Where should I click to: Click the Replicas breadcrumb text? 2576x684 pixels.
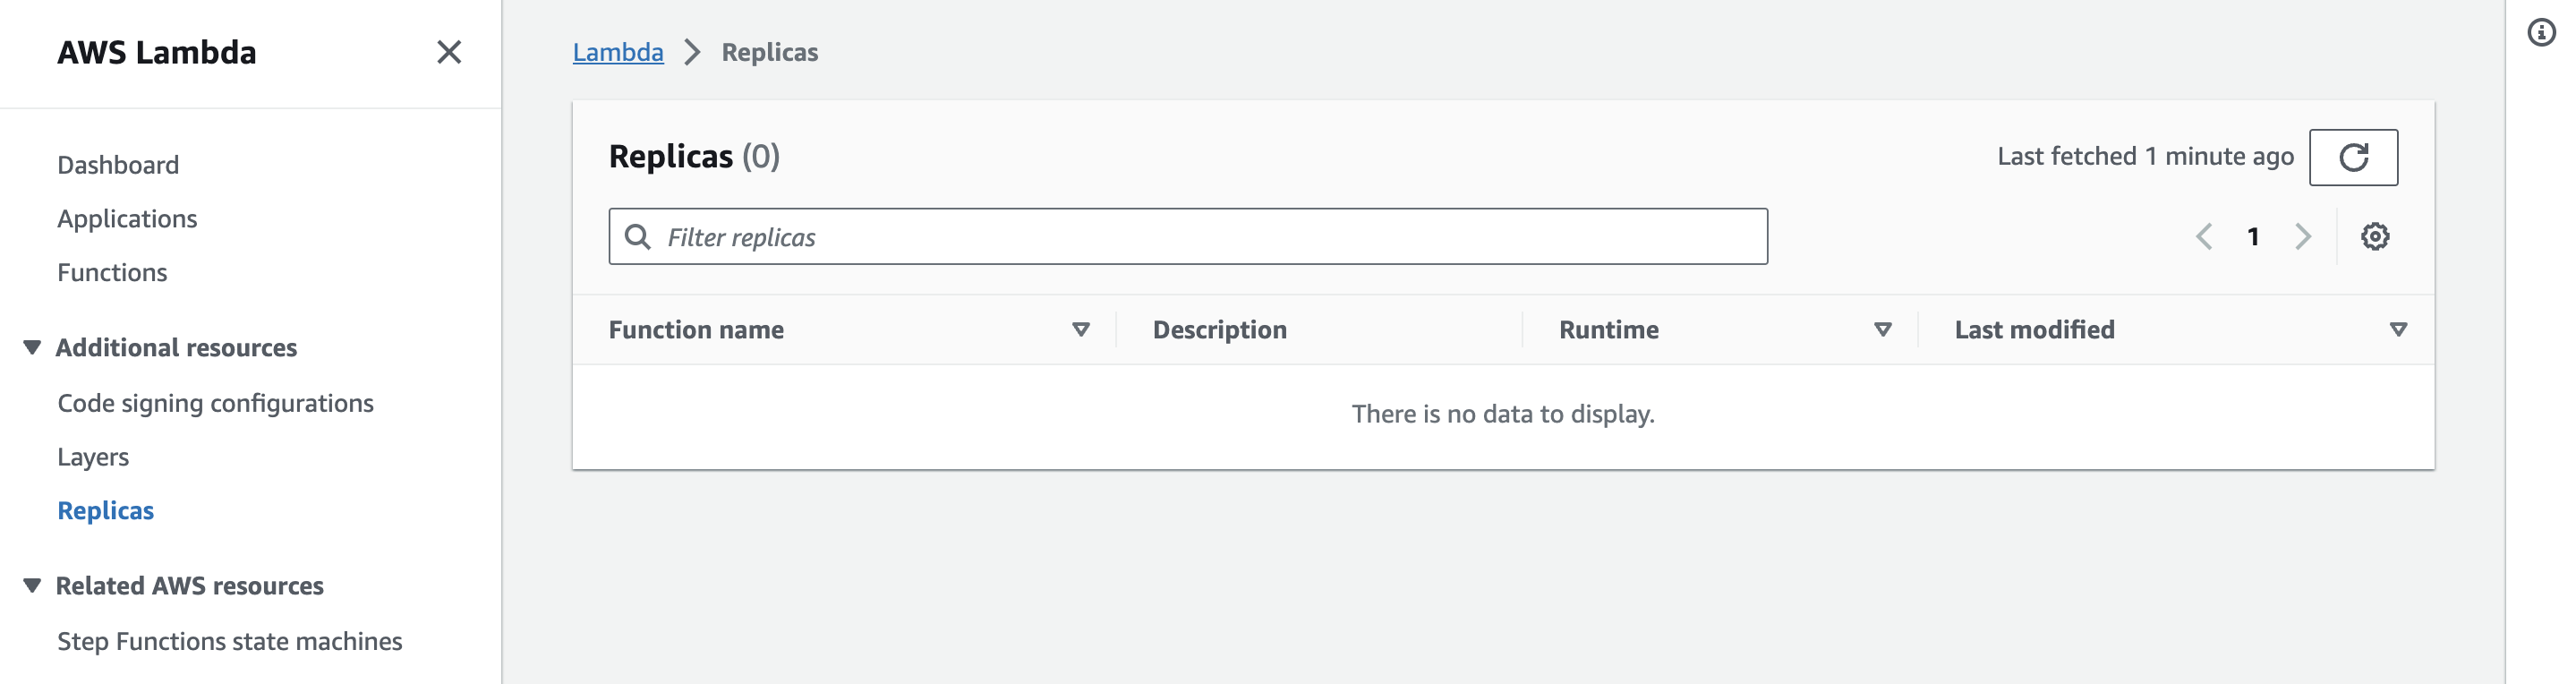(769, 52)
